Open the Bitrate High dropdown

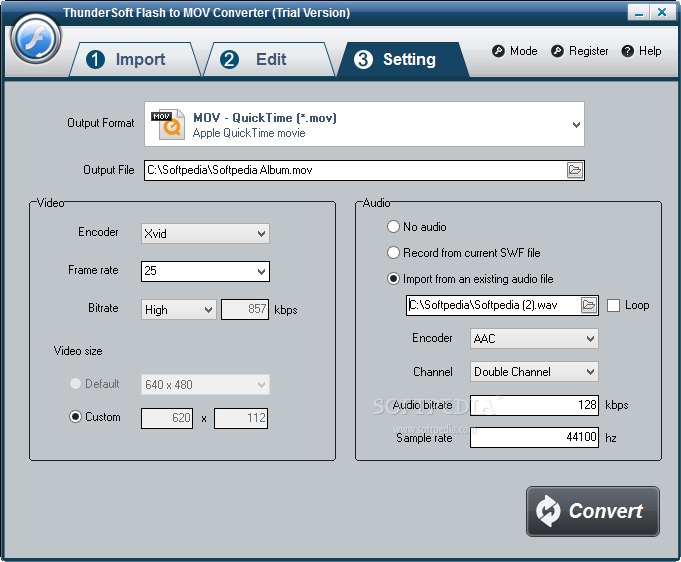pos(179,310)
